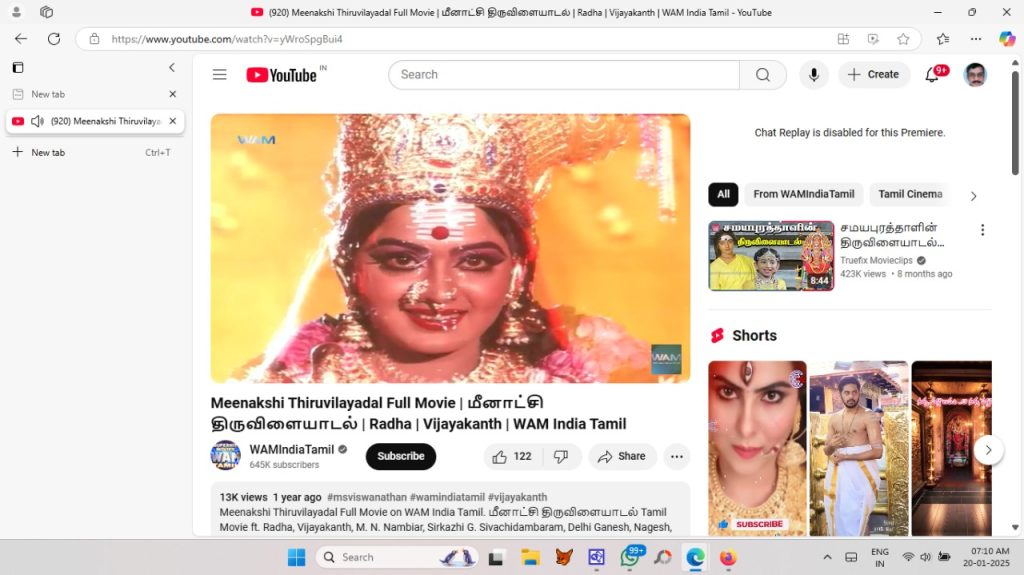
Task: Open the media/app icon in address bar
Action: [x=872, y=39]
